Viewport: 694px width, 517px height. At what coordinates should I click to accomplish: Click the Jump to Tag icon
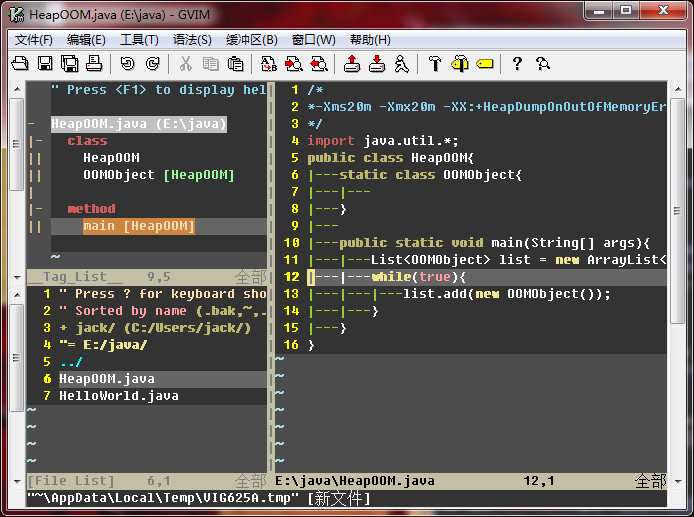point(485,64)
